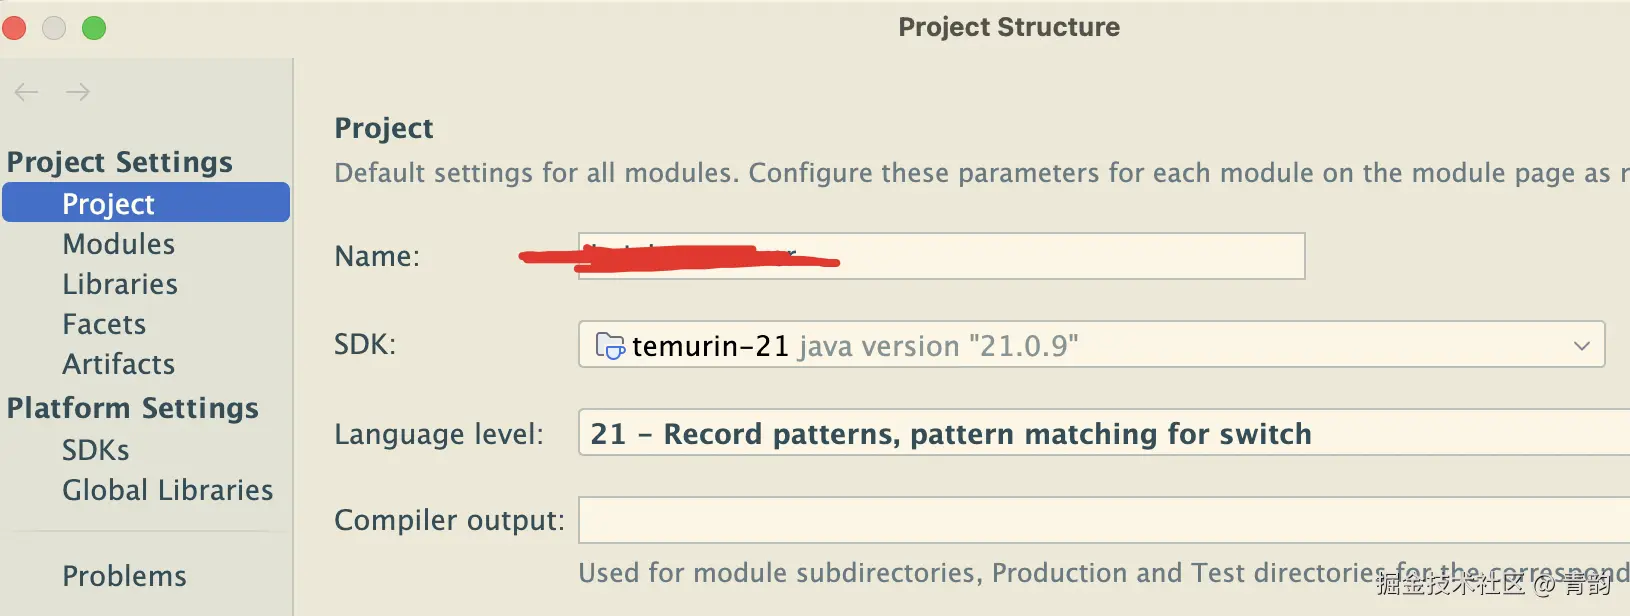Click the forward navigation arrow
The image size is (1630, 616).
78,93
